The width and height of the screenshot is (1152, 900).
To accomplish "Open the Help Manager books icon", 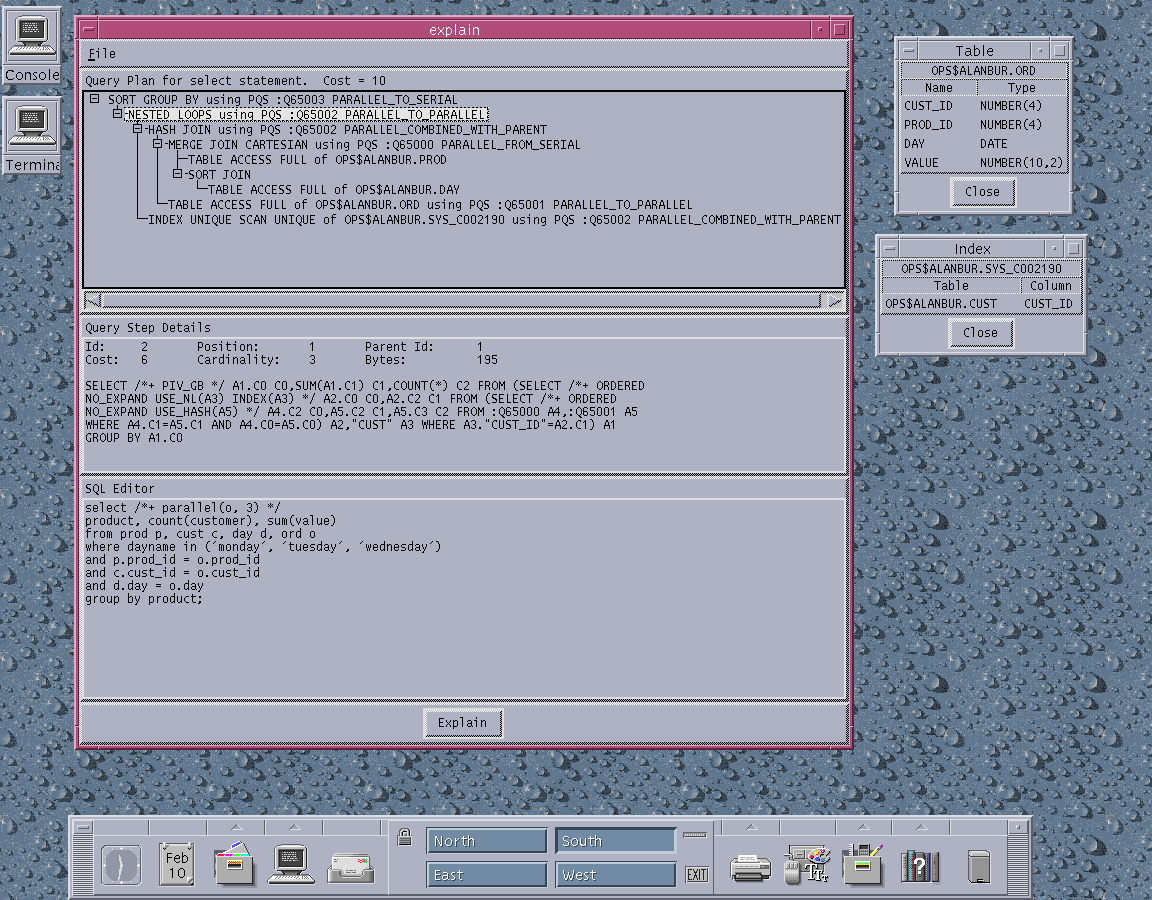I will pos(920,864).
